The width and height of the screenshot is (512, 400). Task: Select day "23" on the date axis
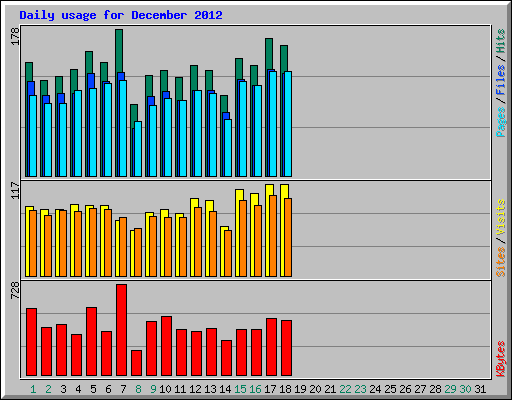click(x=360, y=389)
